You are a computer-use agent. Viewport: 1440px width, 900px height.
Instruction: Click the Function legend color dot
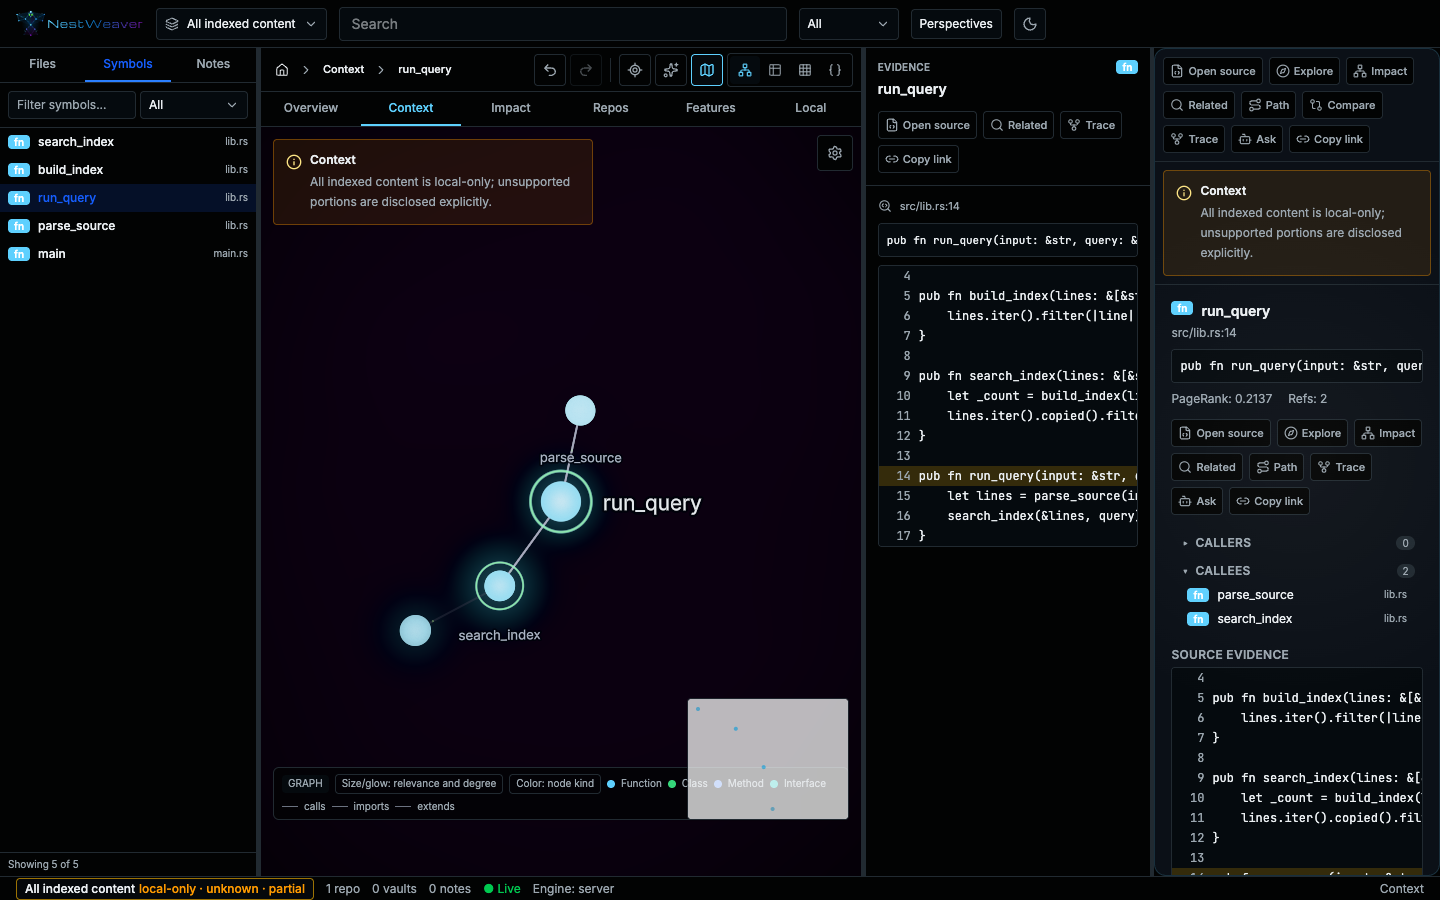click(611, 784)
